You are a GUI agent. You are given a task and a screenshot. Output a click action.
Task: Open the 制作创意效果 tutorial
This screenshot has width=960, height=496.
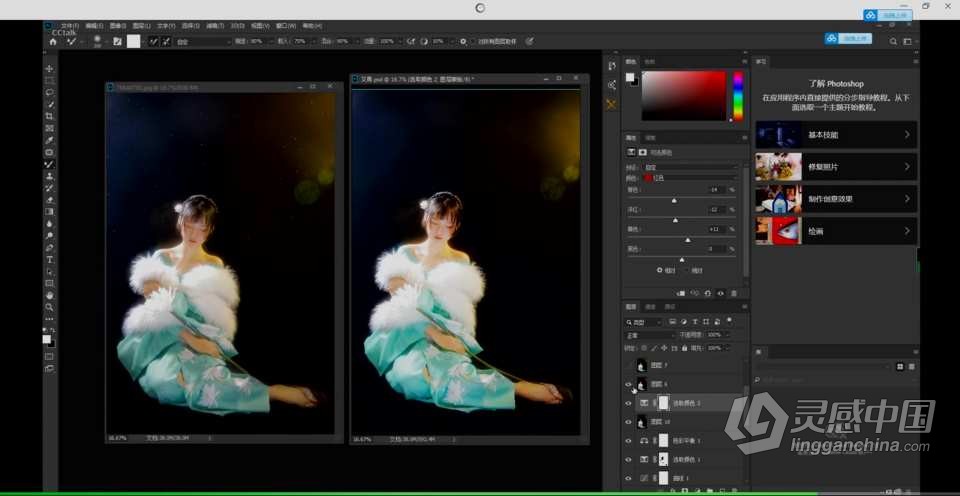pos(836,199)
